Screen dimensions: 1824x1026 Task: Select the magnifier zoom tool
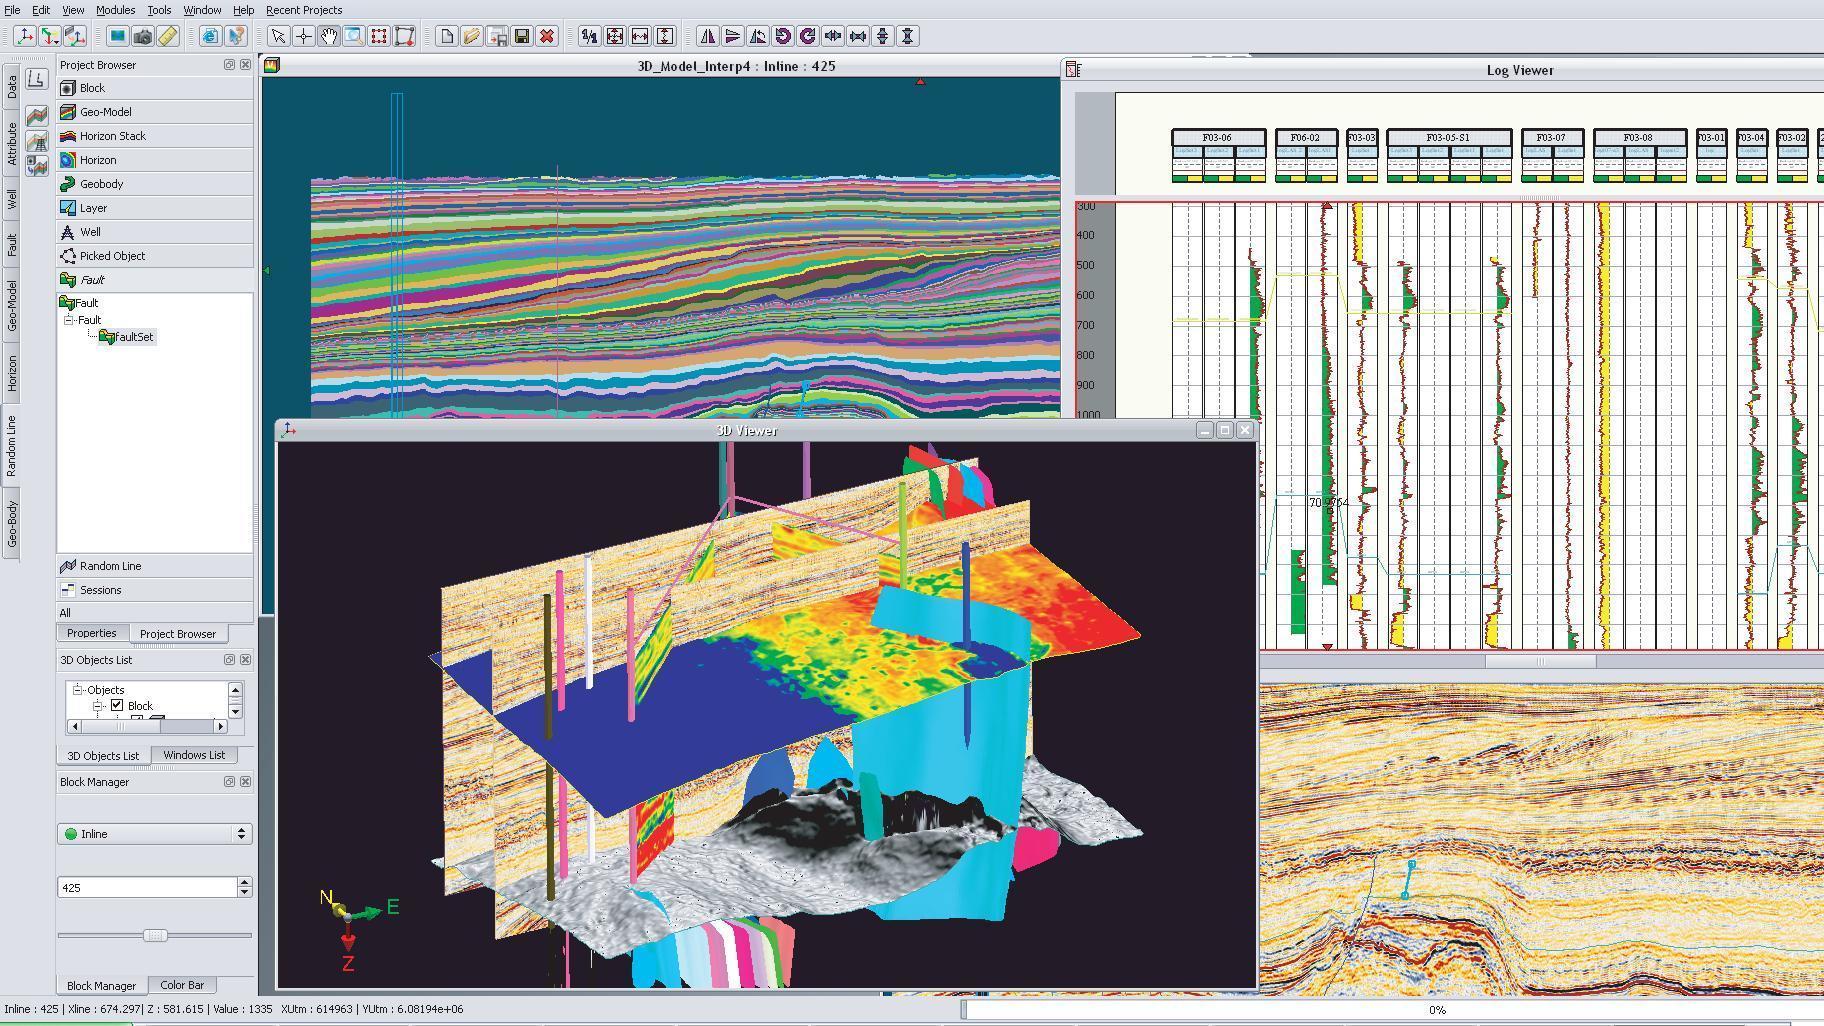point(353,36)
